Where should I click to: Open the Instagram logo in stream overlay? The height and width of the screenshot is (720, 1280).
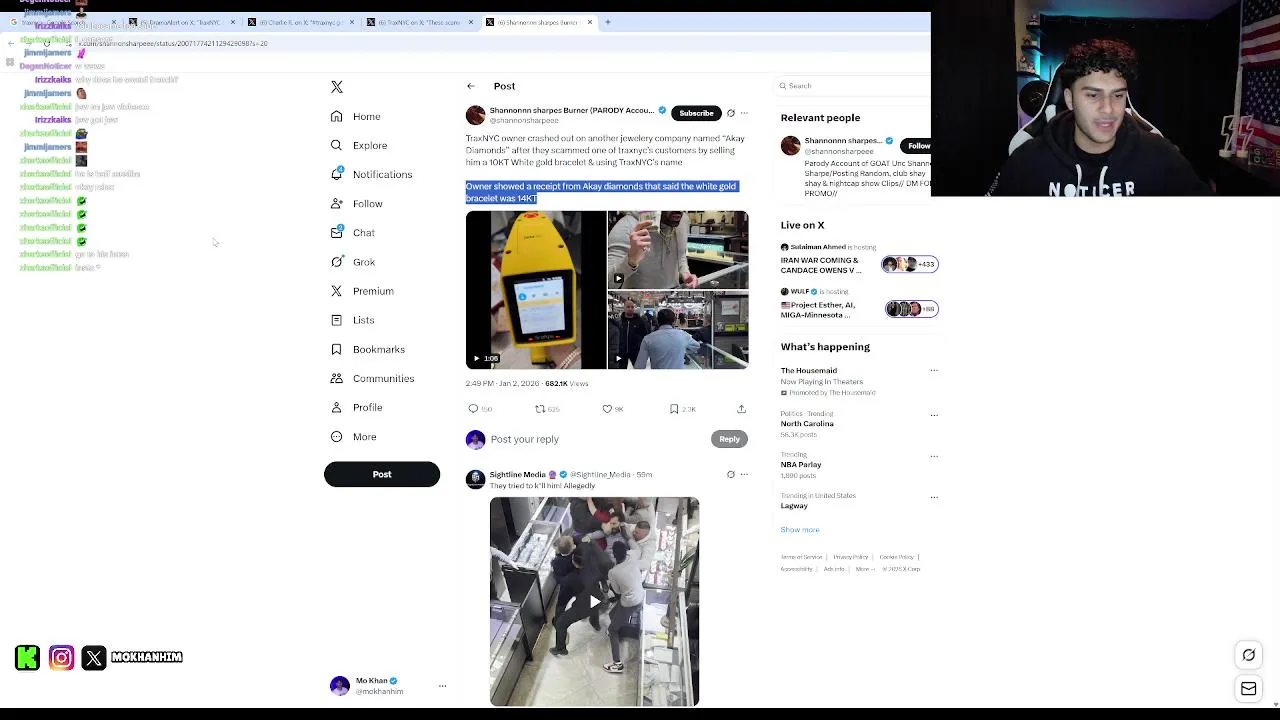[x=61, y=657]
